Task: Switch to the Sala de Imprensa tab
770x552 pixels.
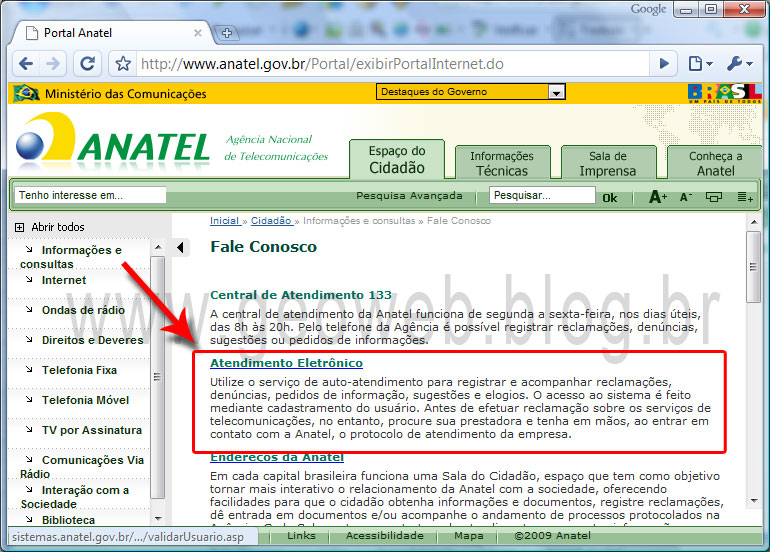Action: coord(608,163)
